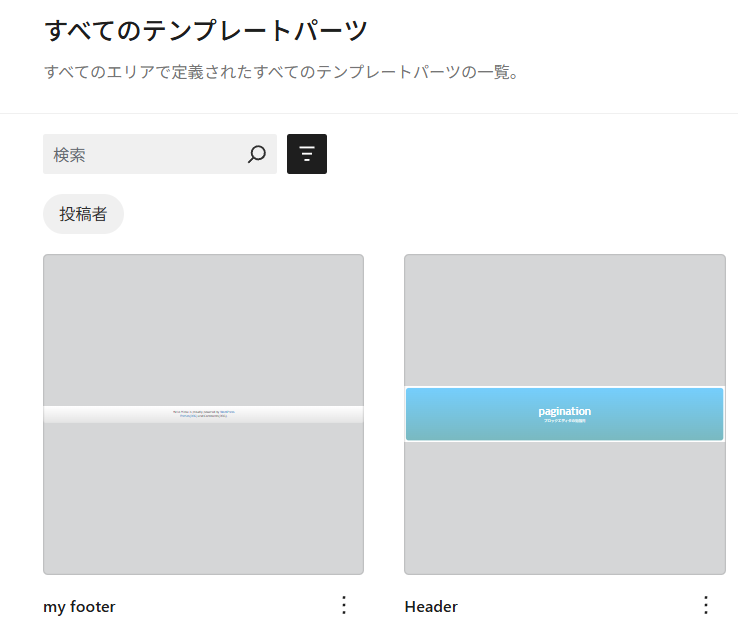Open the my footer options menu
The height and width of the screenshot is (638, 738).
(344, 605)
